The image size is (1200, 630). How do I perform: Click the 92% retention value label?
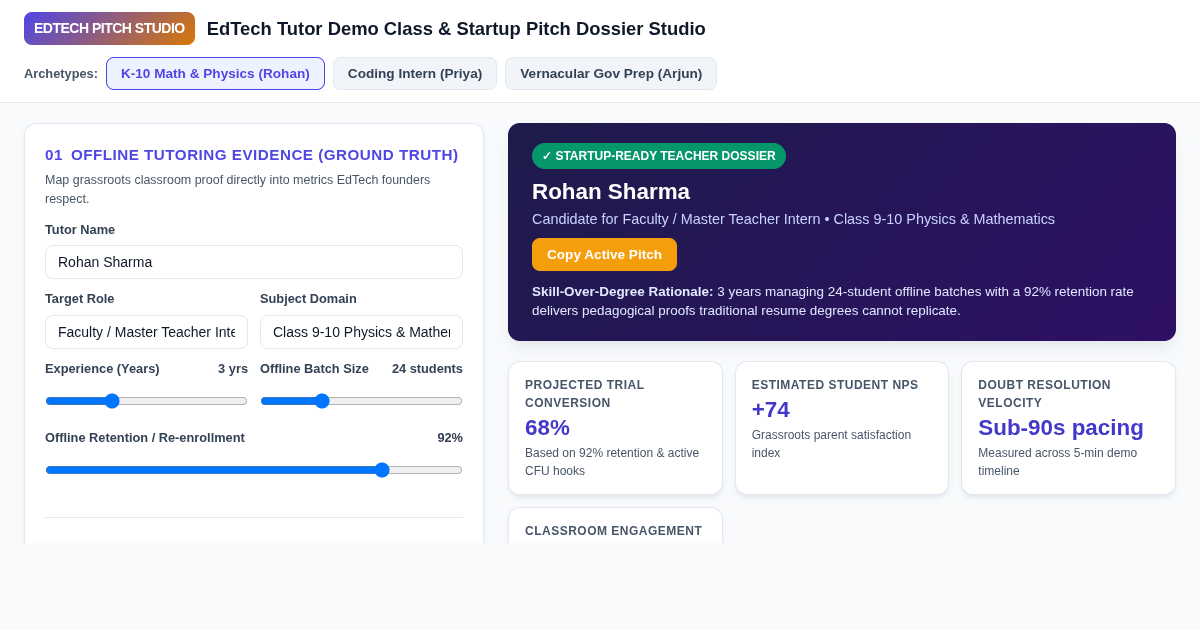click(x=450, y=438)
